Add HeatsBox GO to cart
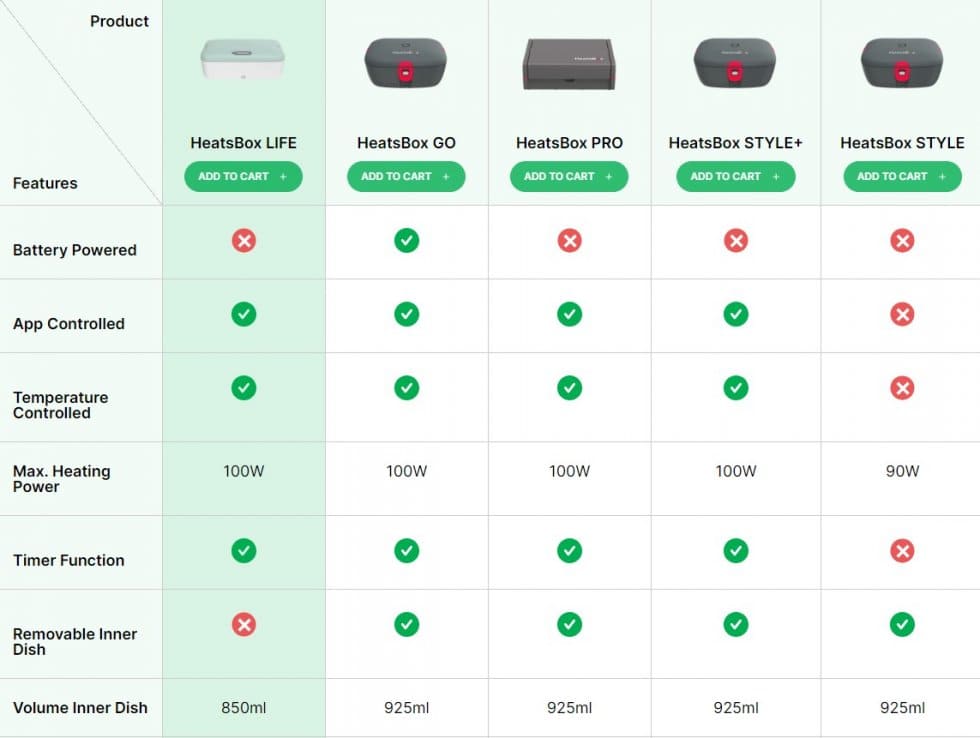 406,177
